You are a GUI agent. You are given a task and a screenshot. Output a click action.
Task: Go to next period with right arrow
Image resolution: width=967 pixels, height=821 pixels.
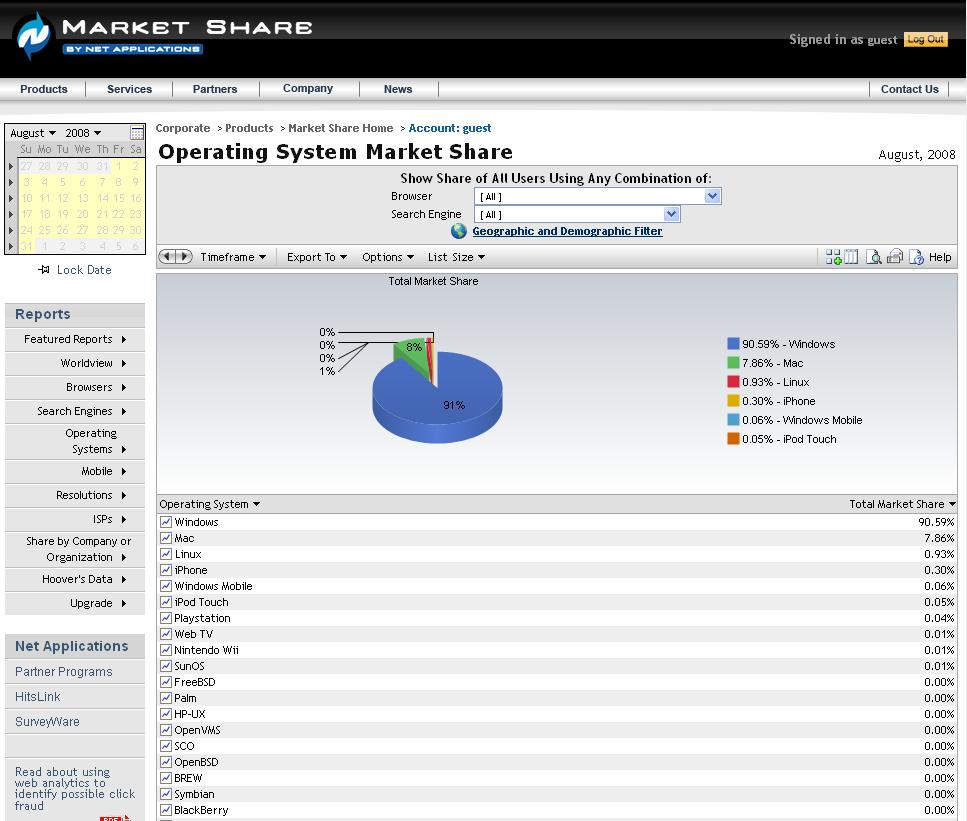[184, 257]
